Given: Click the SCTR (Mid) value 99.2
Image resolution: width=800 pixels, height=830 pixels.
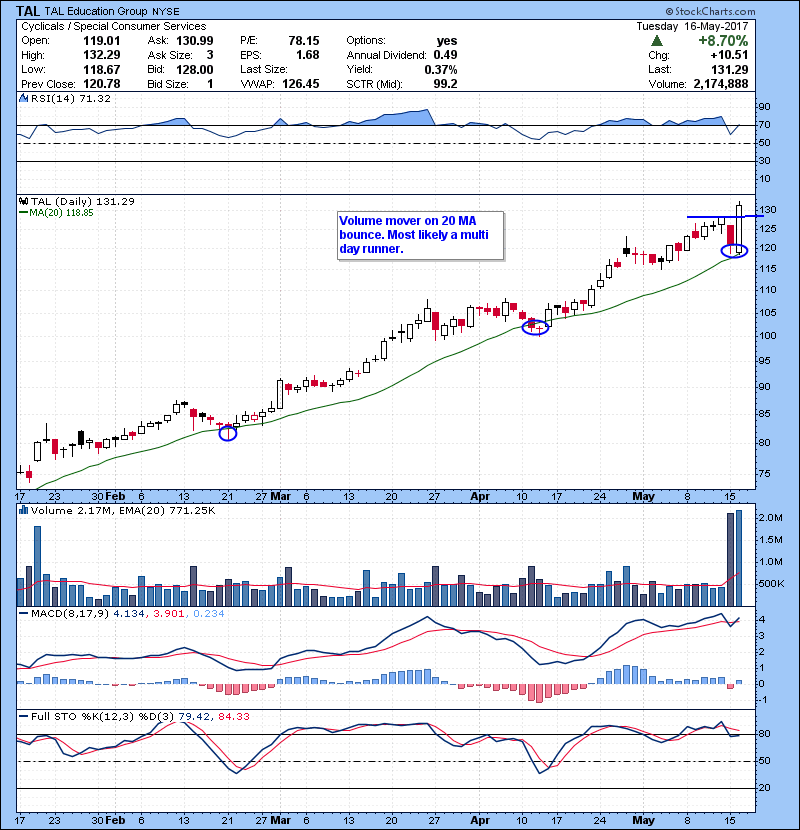Looking at the screenshot, I should (x=445, y=84).
